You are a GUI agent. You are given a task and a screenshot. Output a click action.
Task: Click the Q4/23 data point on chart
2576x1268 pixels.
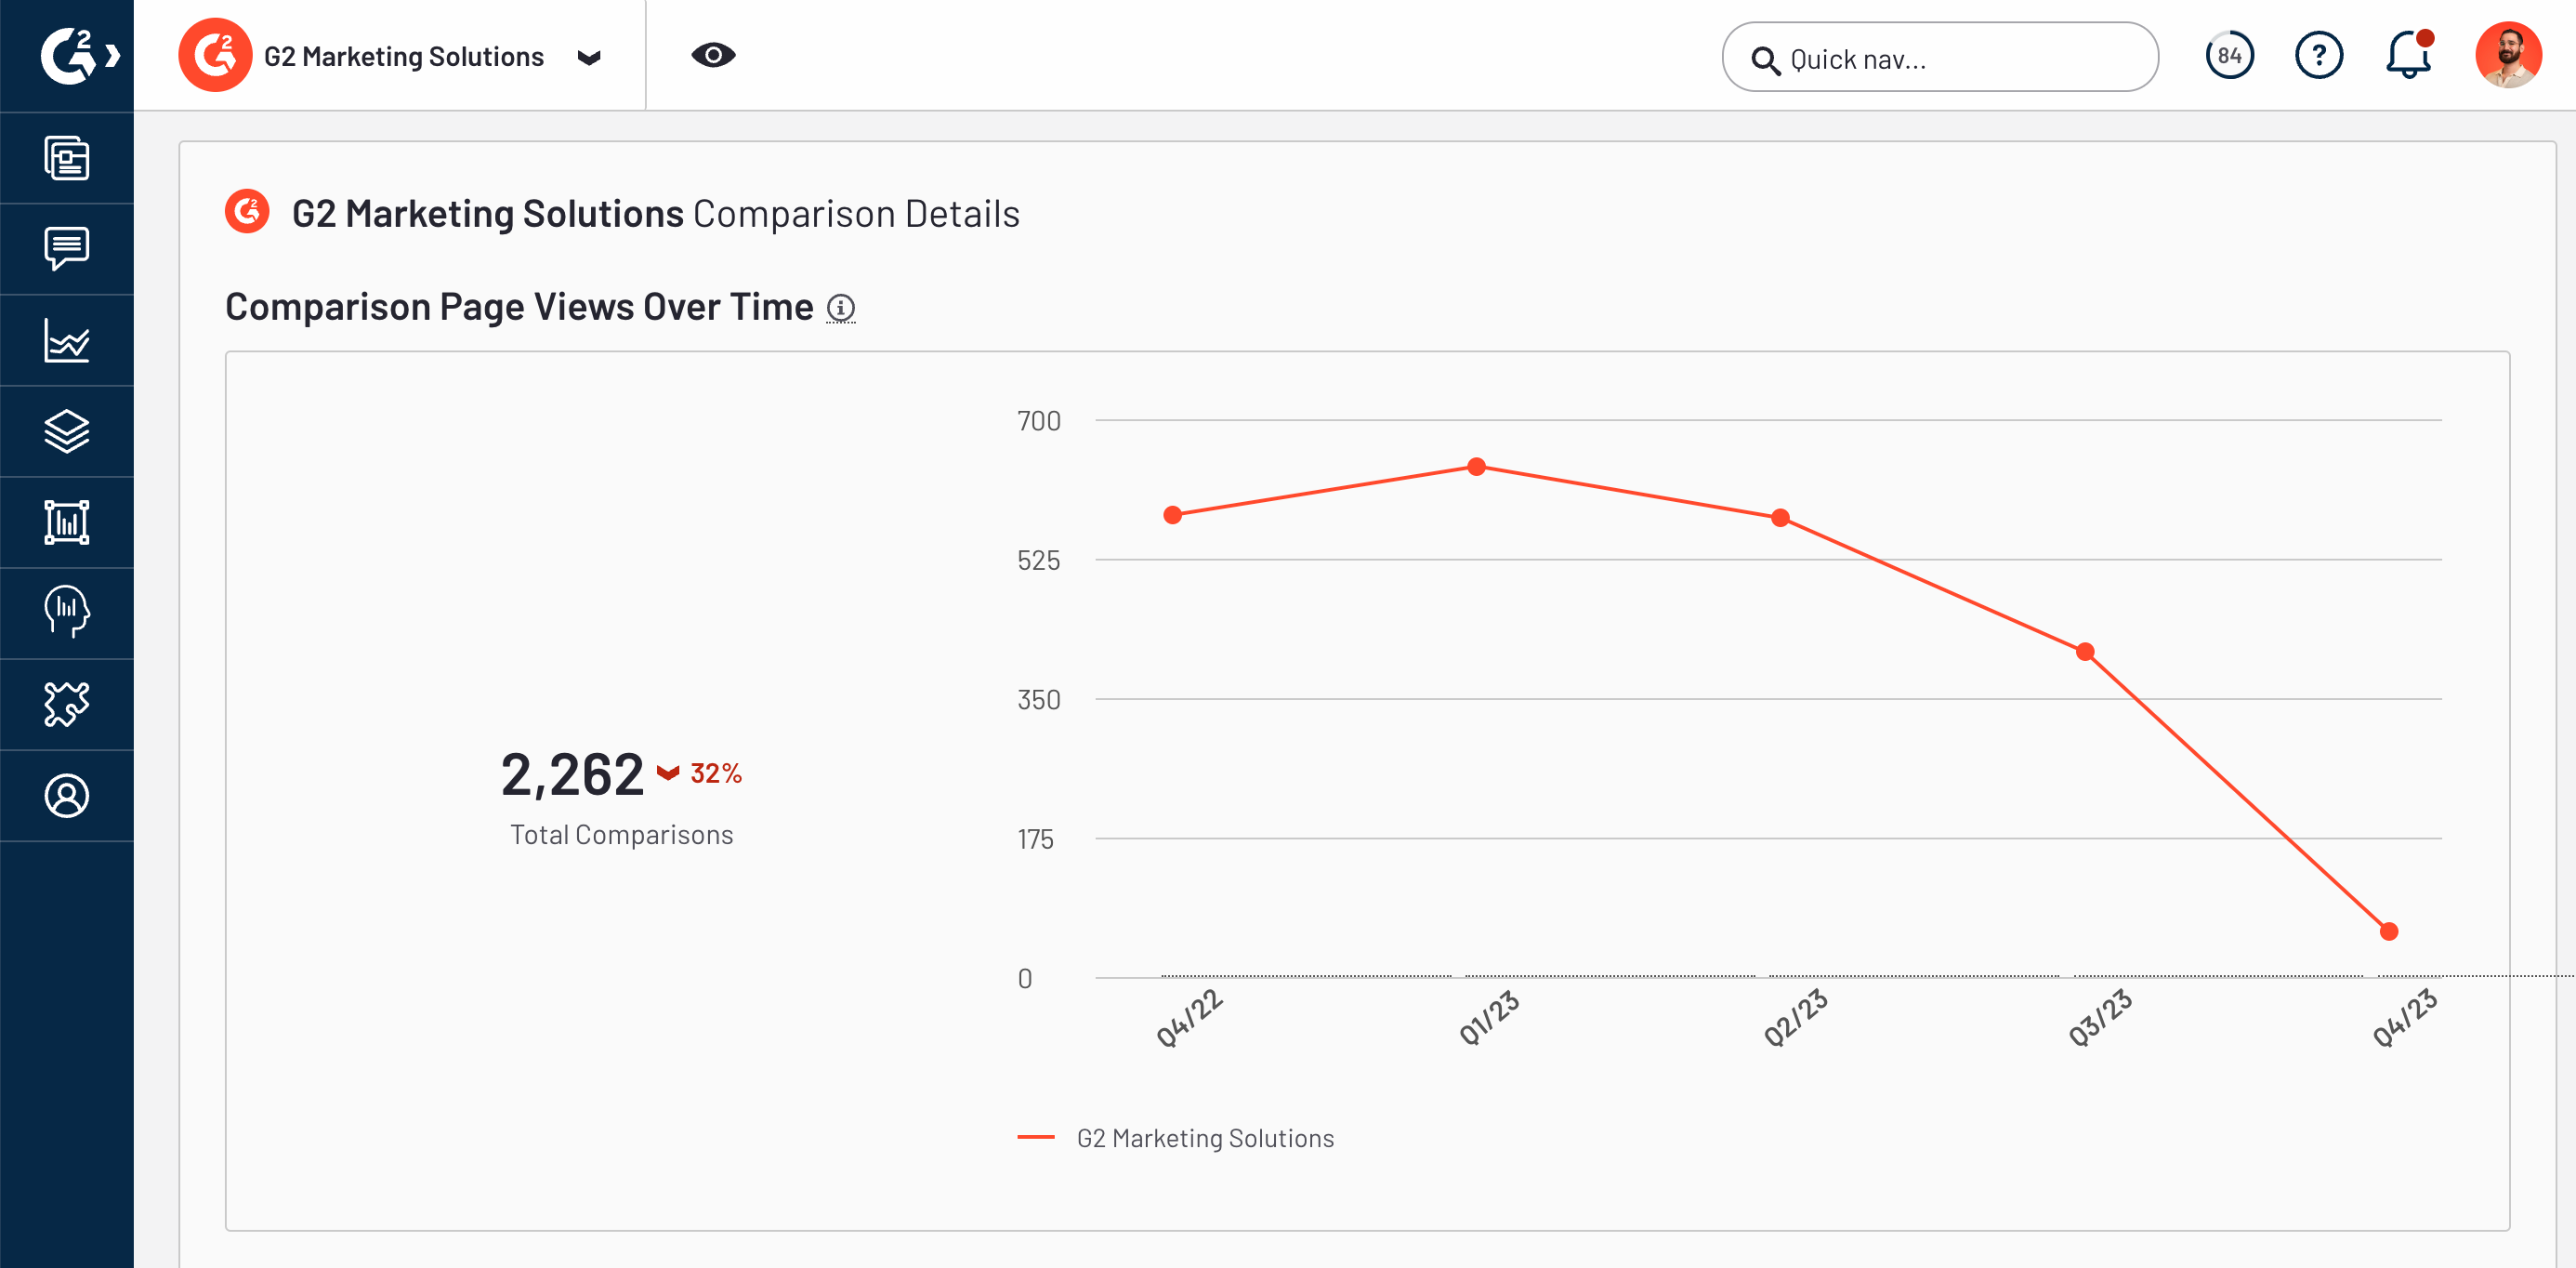[2389, 931]
